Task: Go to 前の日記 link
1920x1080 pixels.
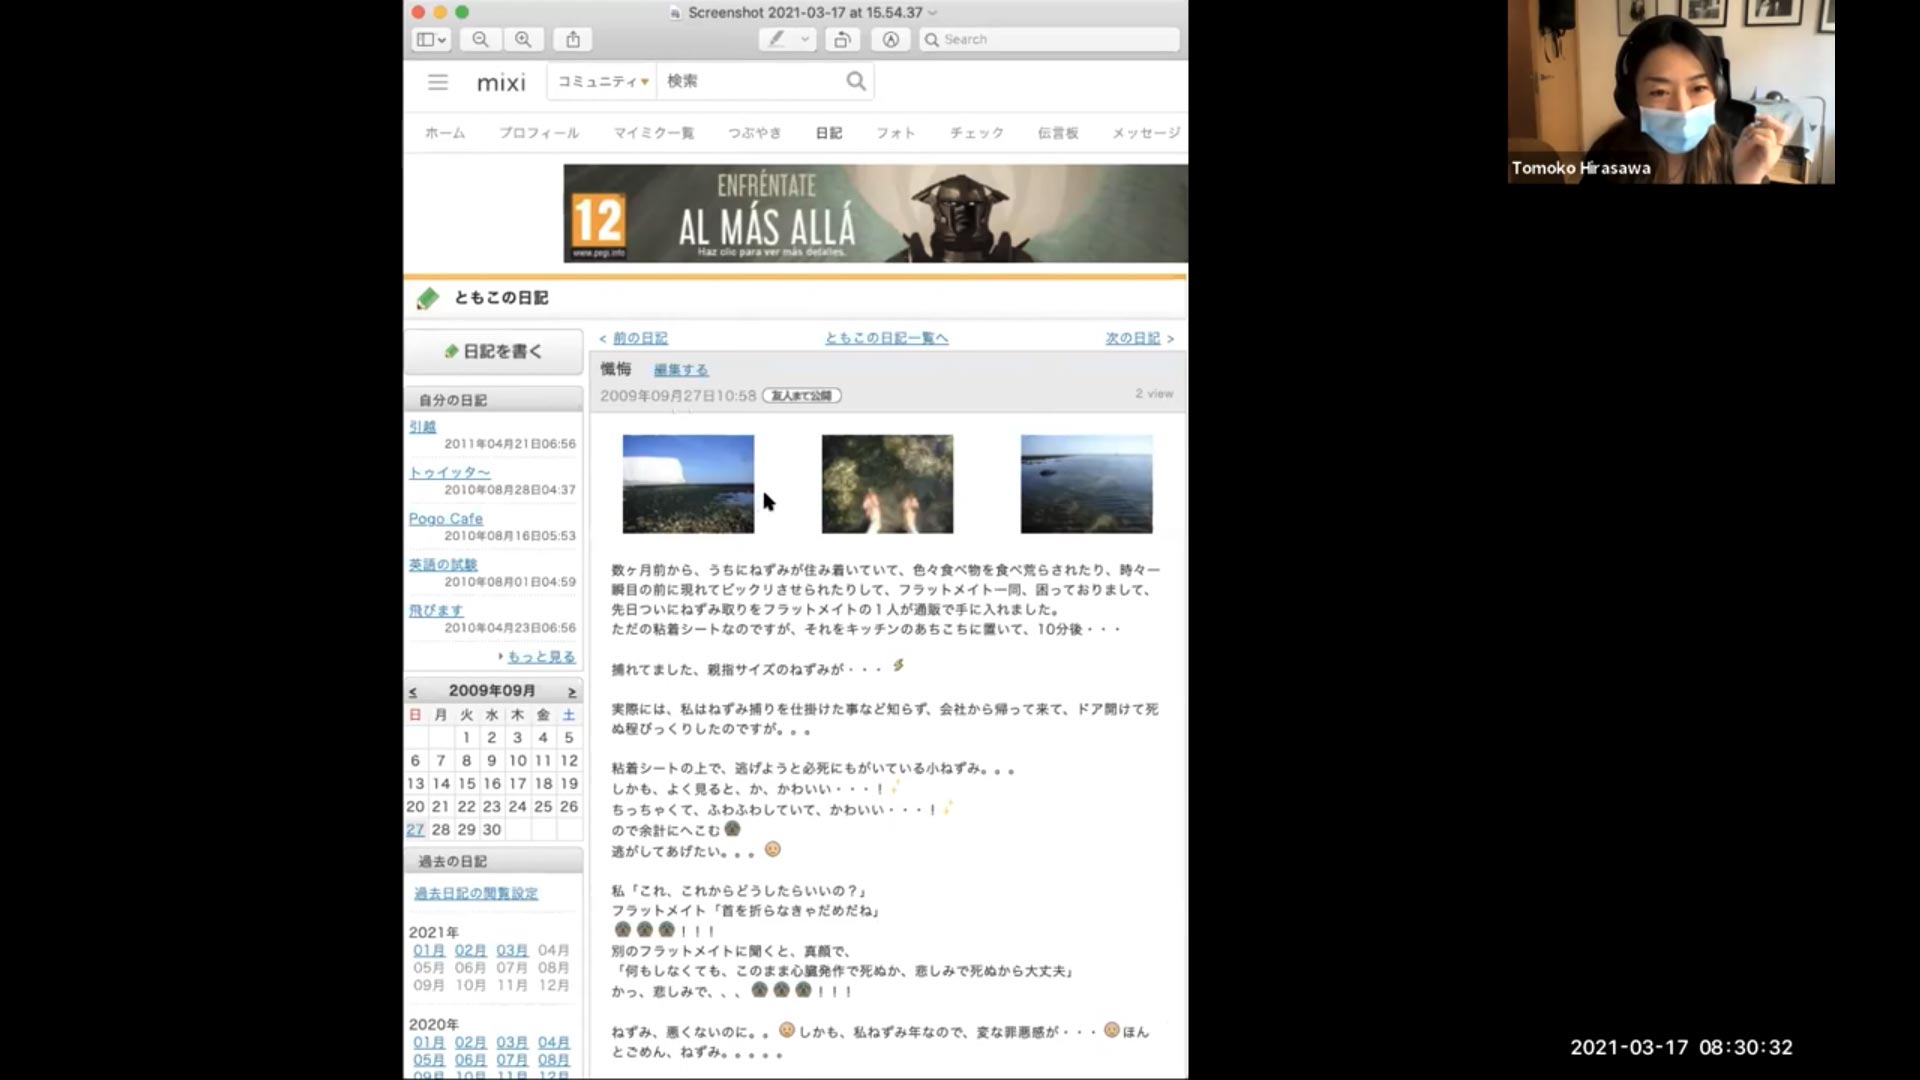Action: click(640, 338)
